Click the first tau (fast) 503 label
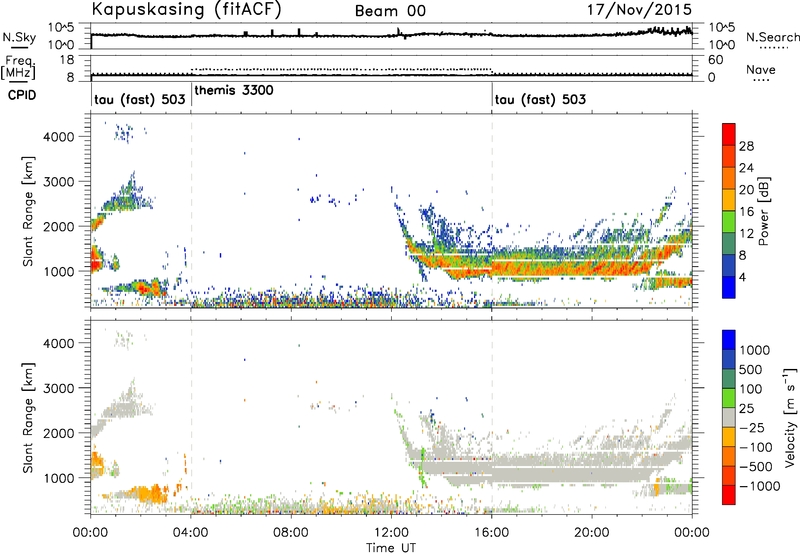Image resolution: width=800 pixels, height=554 pixels. coord(139,99)
